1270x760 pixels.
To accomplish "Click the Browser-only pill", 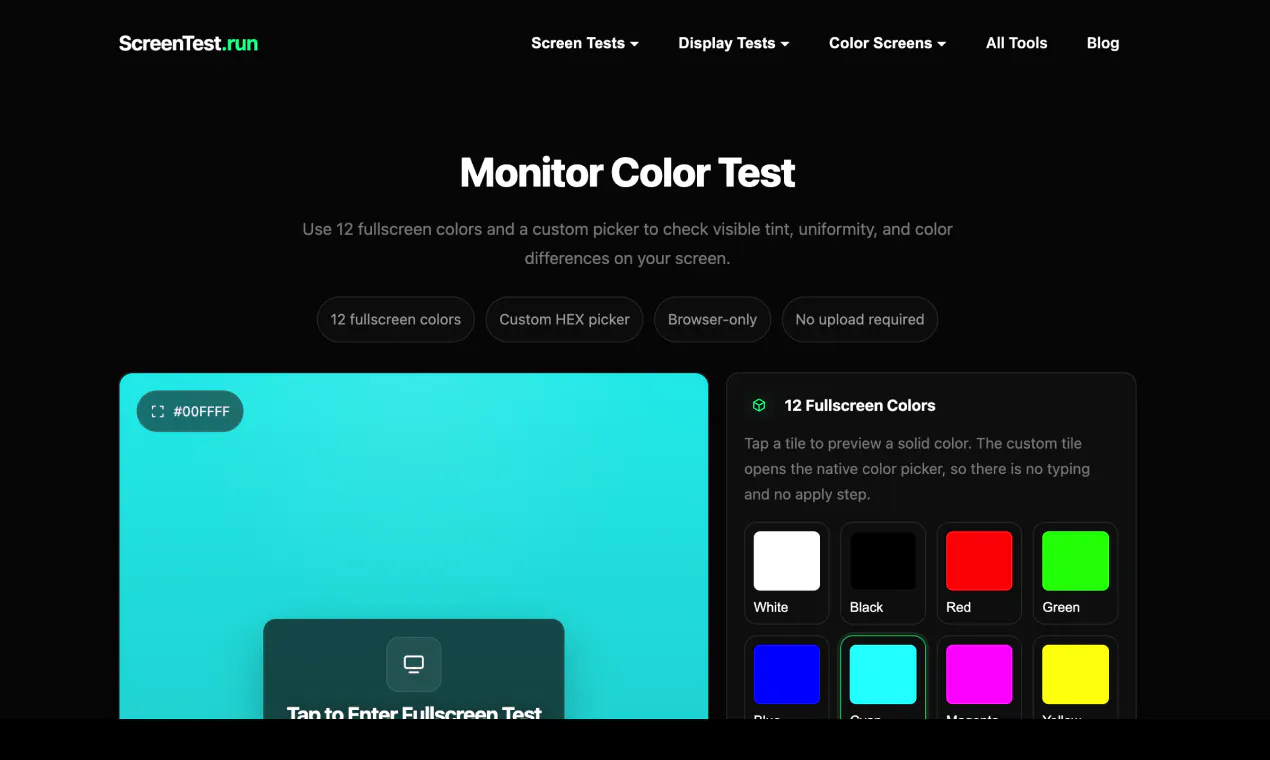I will click(712, 319).
